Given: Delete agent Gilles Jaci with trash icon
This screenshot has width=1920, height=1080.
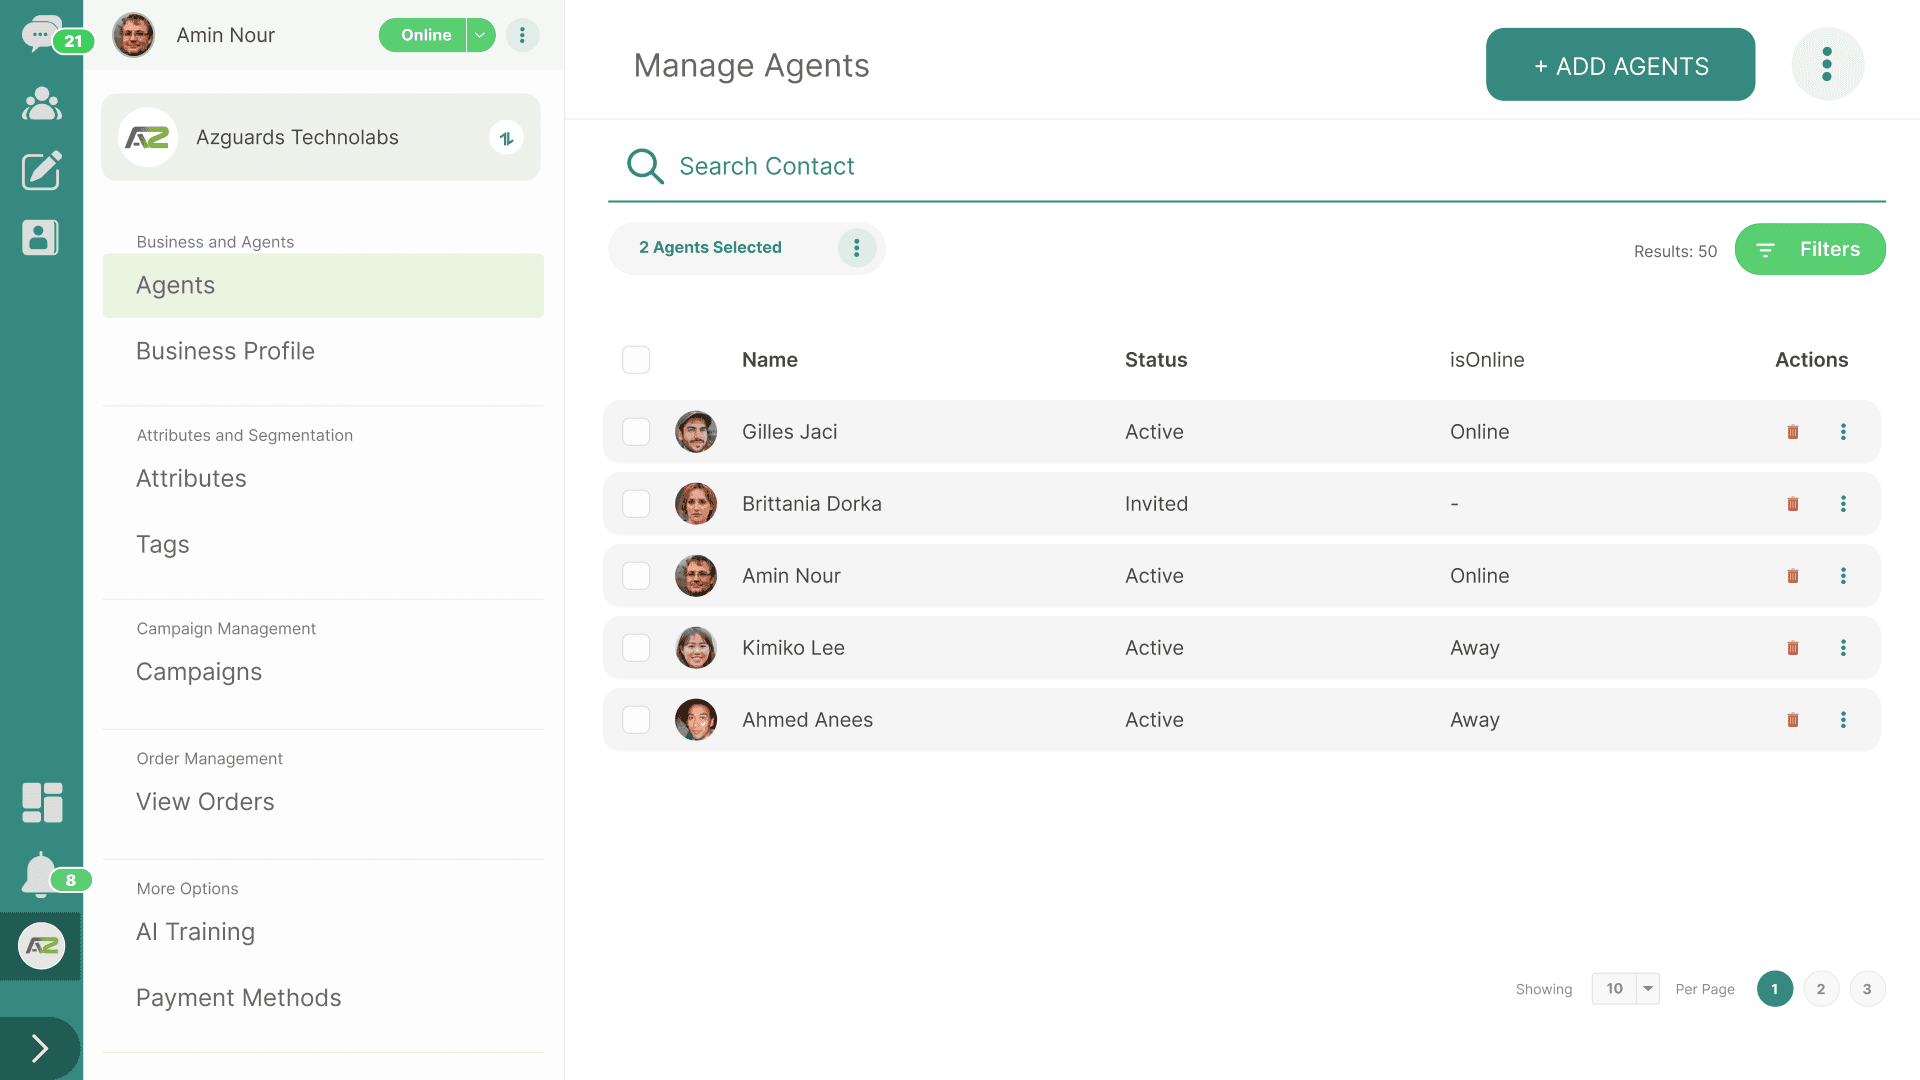Looking at the screenshot, I should [1793, 432].
